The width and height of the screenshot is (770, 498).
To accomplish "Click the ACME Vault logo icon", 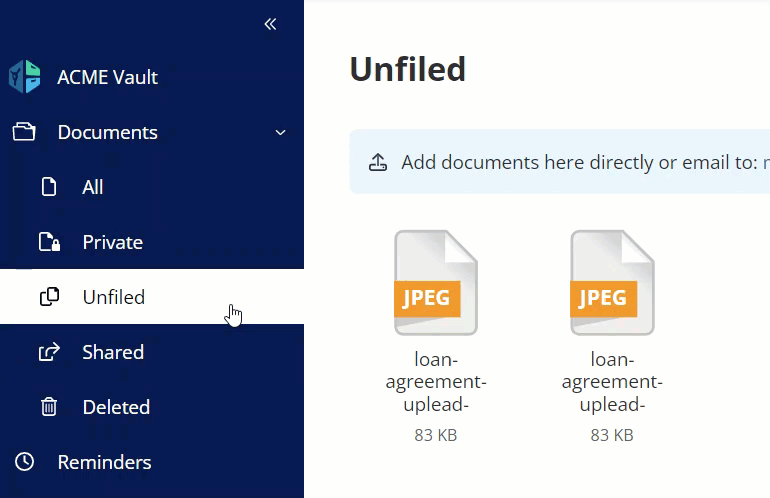I will pyautogui.click(x=25, y=76).
